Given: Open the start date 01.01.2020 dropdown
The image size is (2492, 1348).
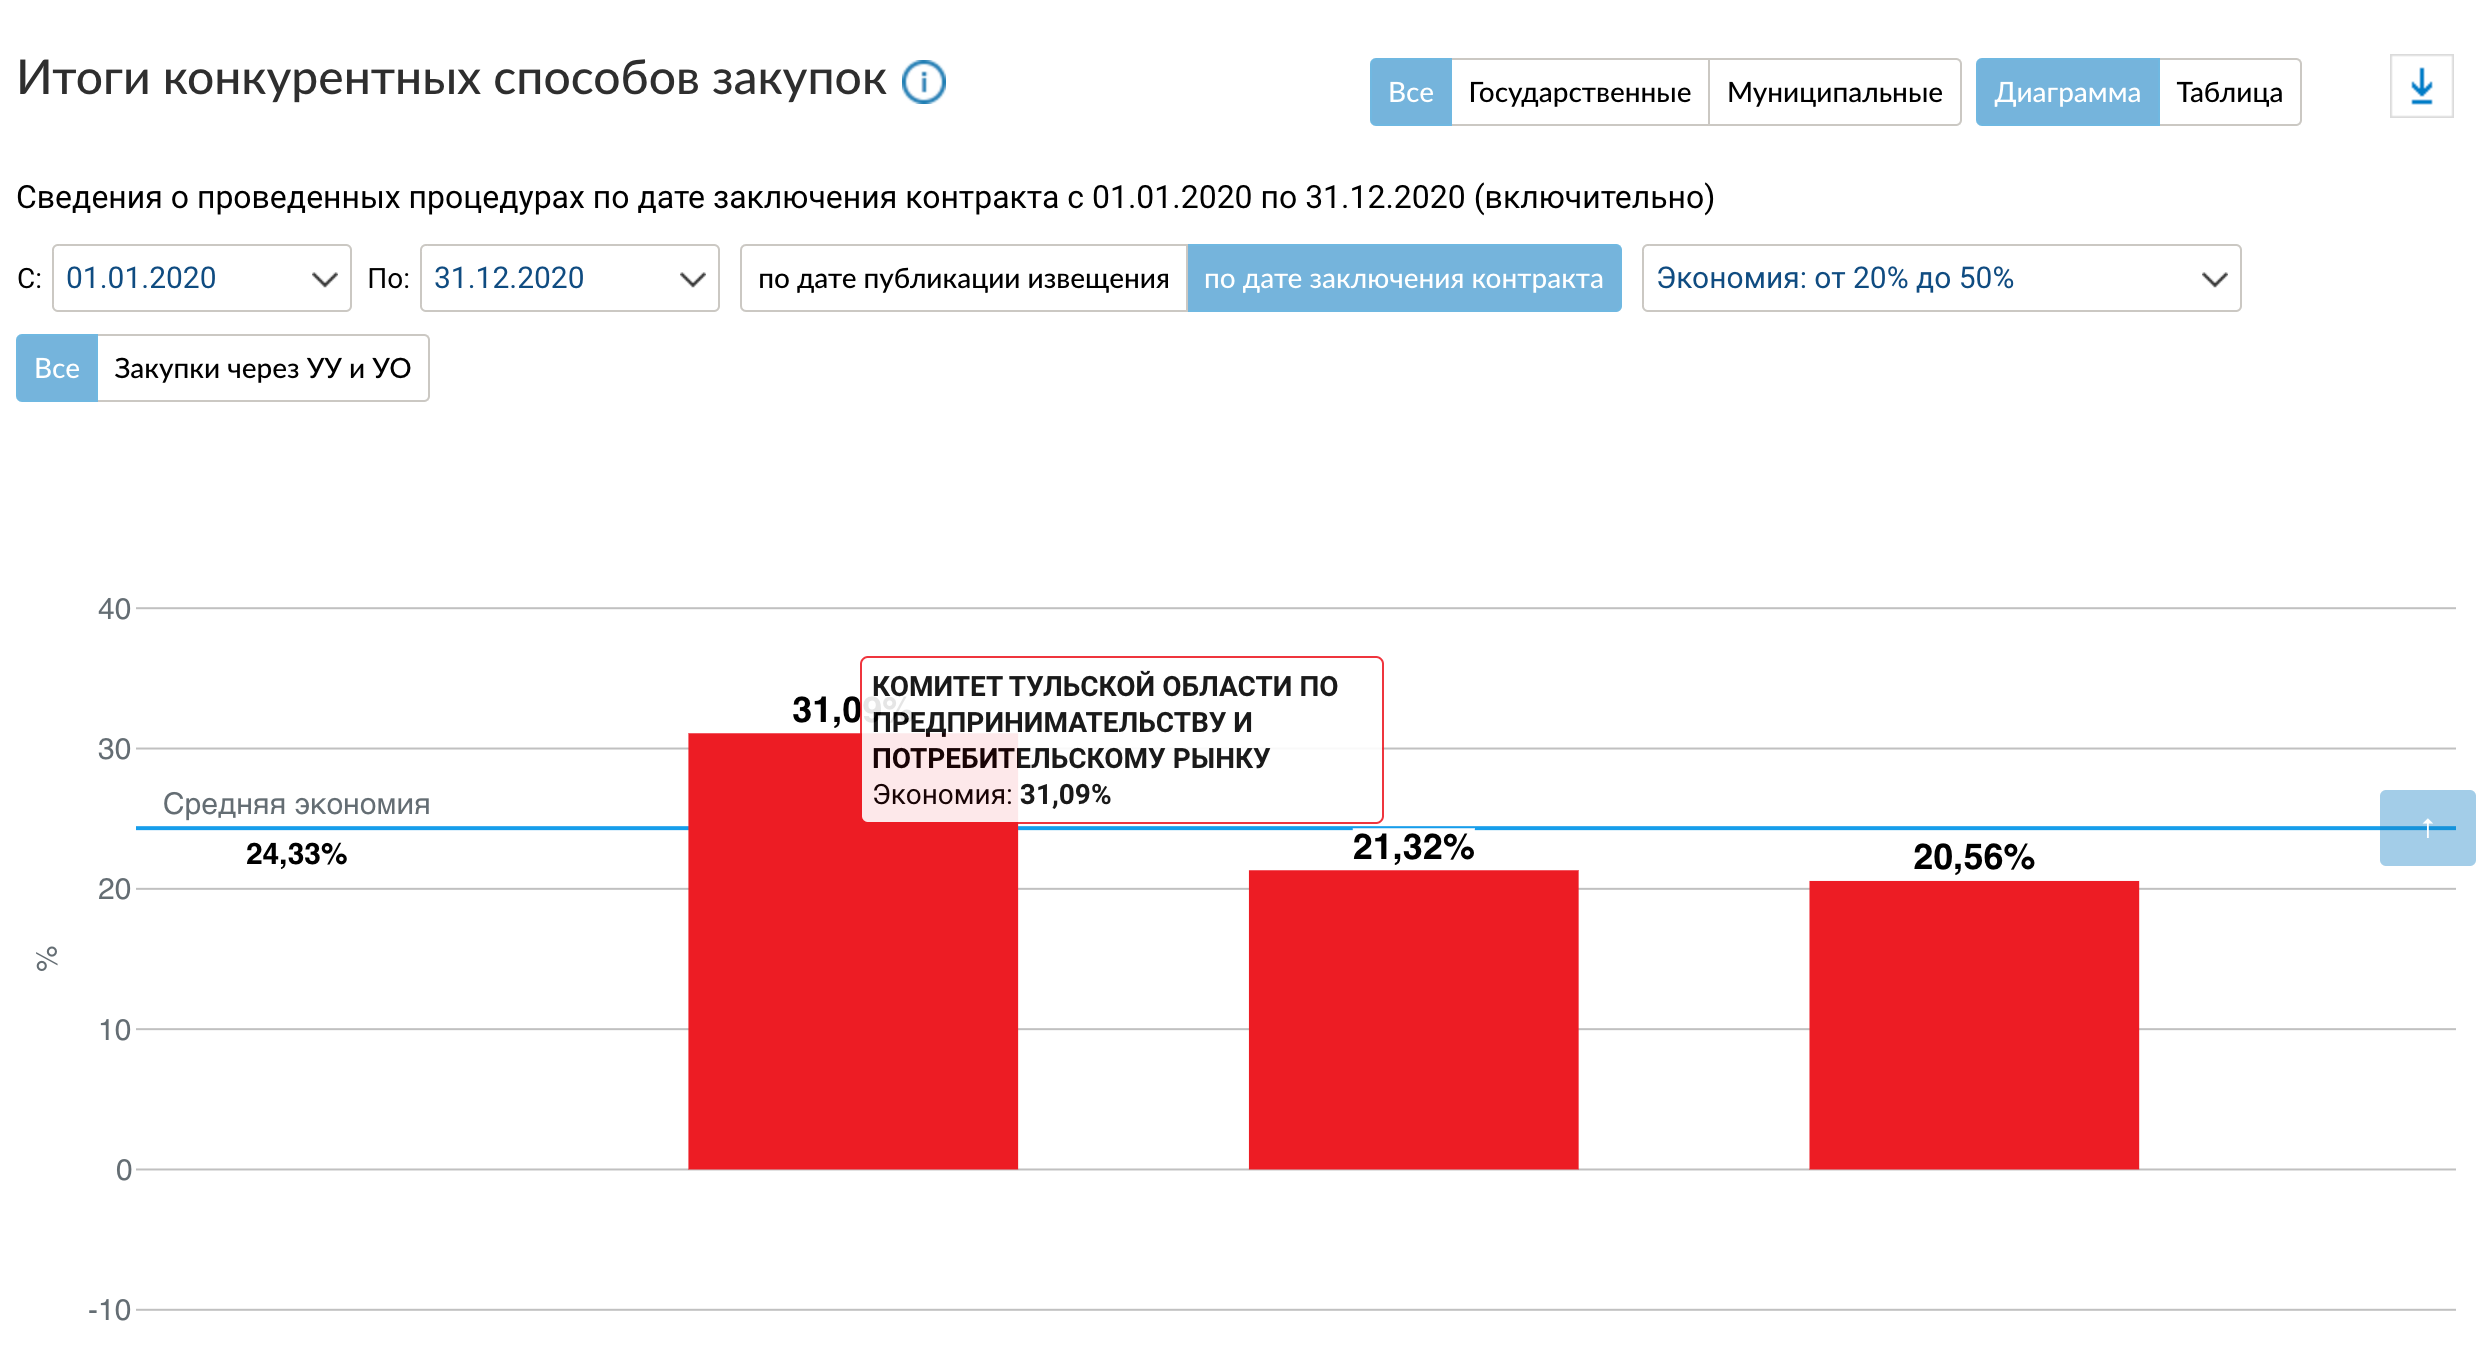Looking at the screenshot, I should [x=201, y=278].
